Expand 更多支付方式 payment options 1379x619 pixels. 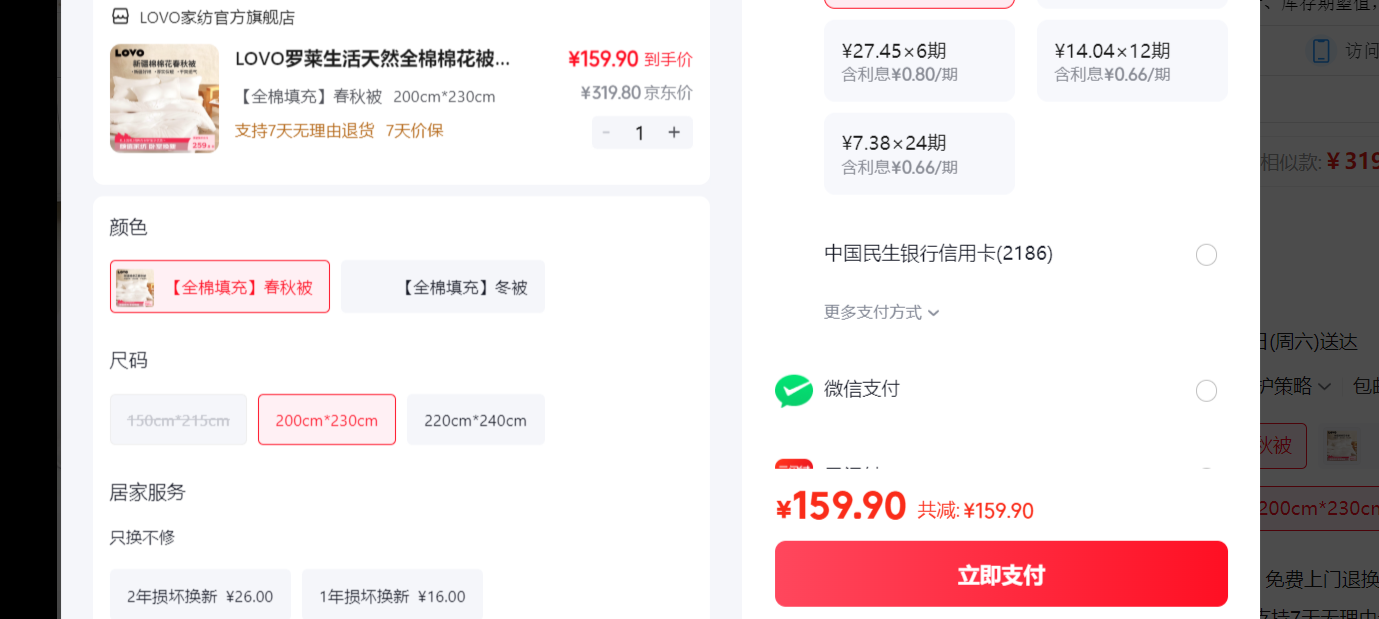882,312
